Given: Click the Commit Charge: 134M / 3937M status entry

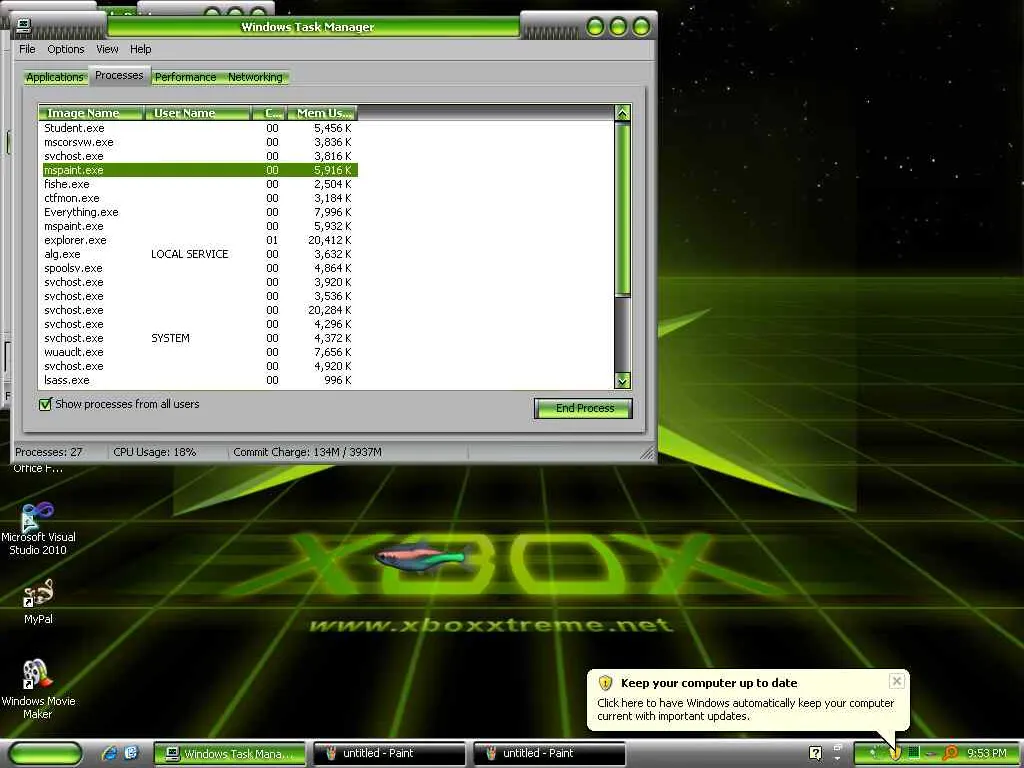Looking at the screenshot, I should coord(308,452).
